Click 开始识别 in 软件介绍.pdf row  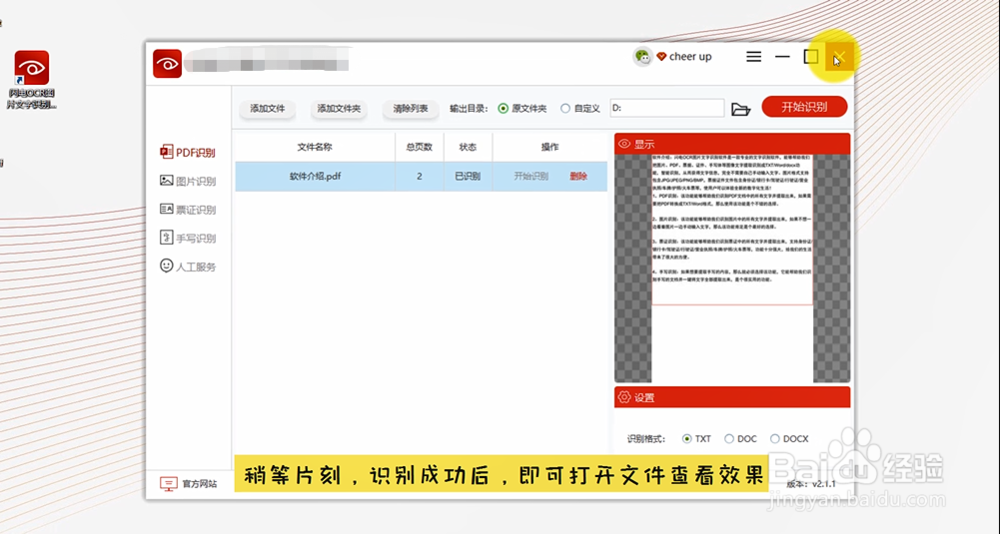[x=531, y=176]
